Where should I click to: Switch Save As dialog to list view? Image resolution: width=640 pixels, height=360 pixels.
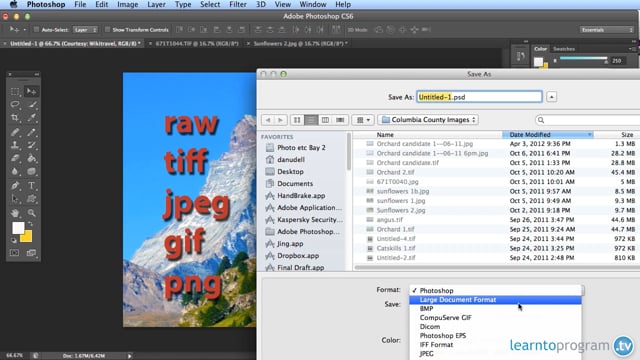[311, 120]
